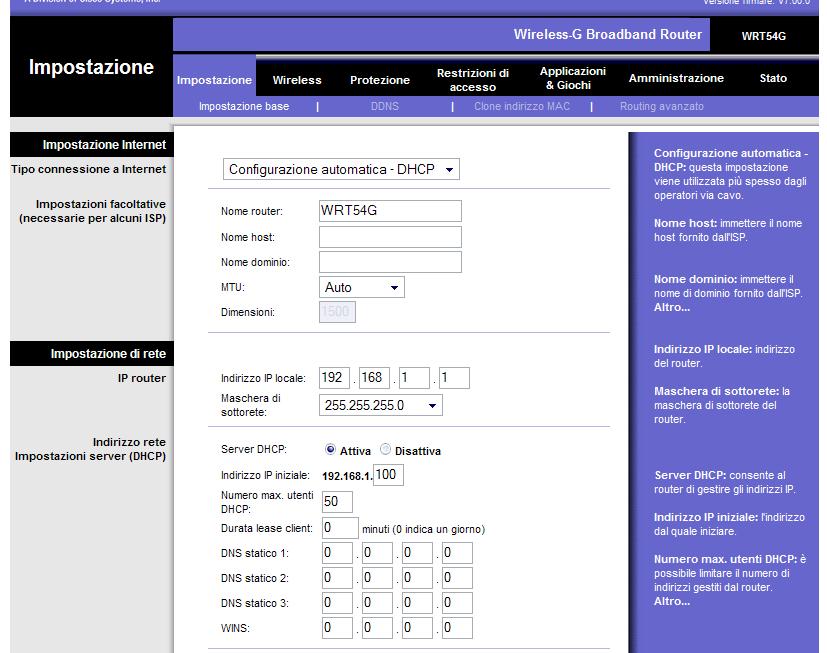Viewport: 827px width, 653px height.
Task: Click the Numero max utenti DHCP field
Action: point(337,502)
